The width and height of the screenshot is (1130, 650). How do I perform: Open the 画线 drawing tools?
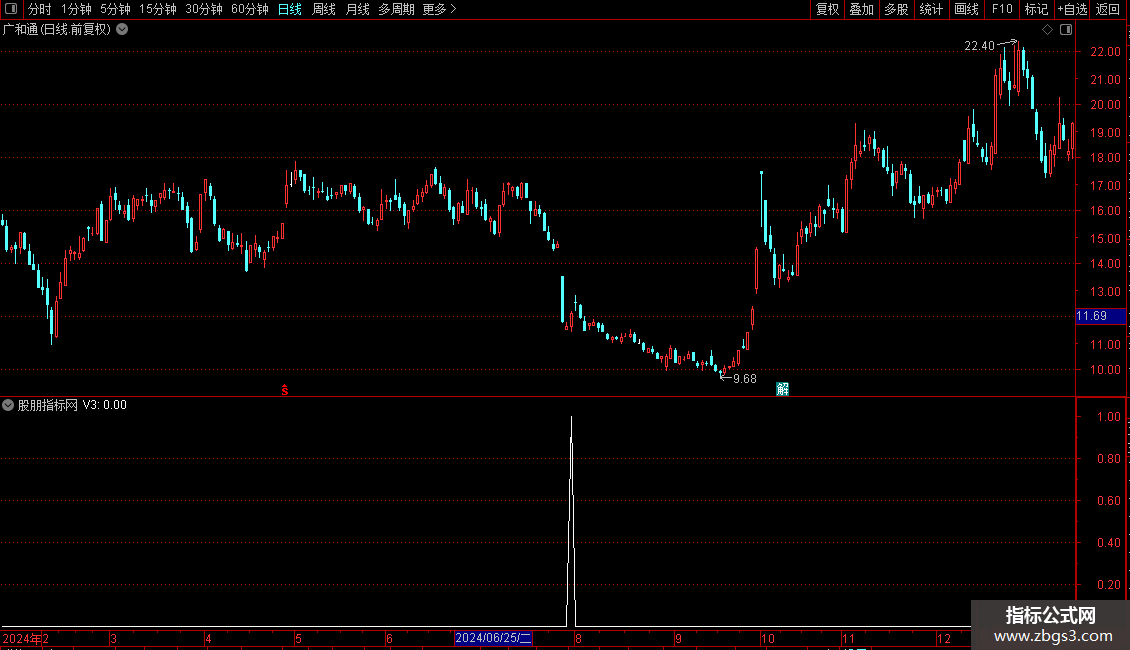966,9
